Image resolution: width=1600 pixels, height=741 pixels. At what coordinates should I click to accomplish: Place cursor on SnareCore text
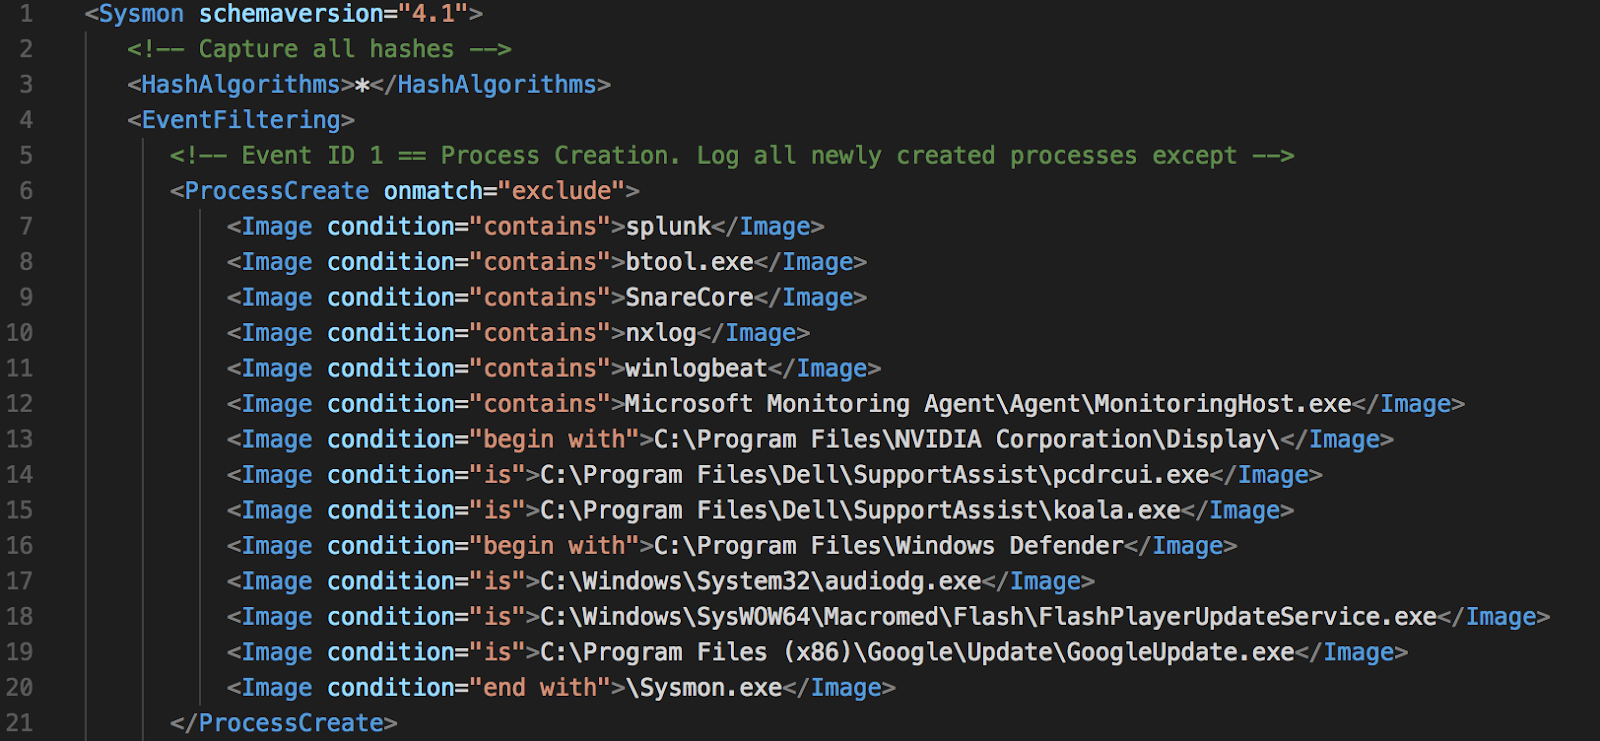[x=689, y=298]
